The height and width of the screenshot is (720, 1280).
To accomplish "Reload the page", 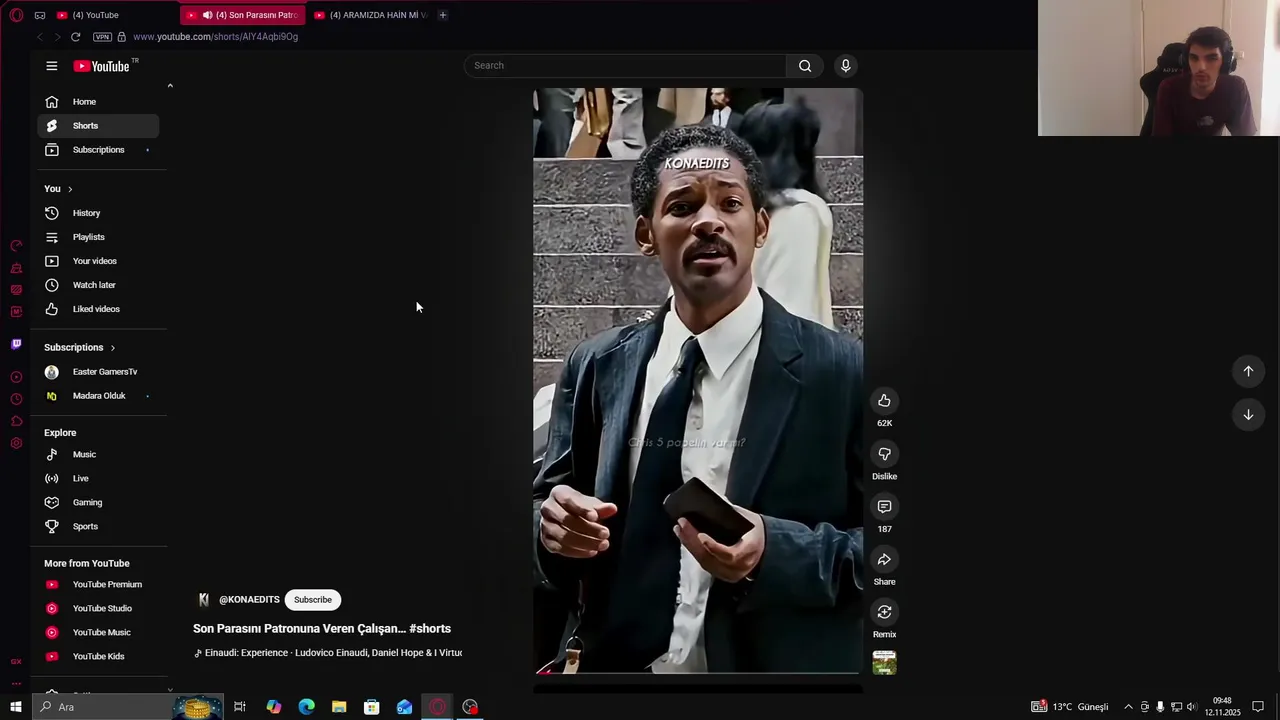I will (x=75, y=37).
